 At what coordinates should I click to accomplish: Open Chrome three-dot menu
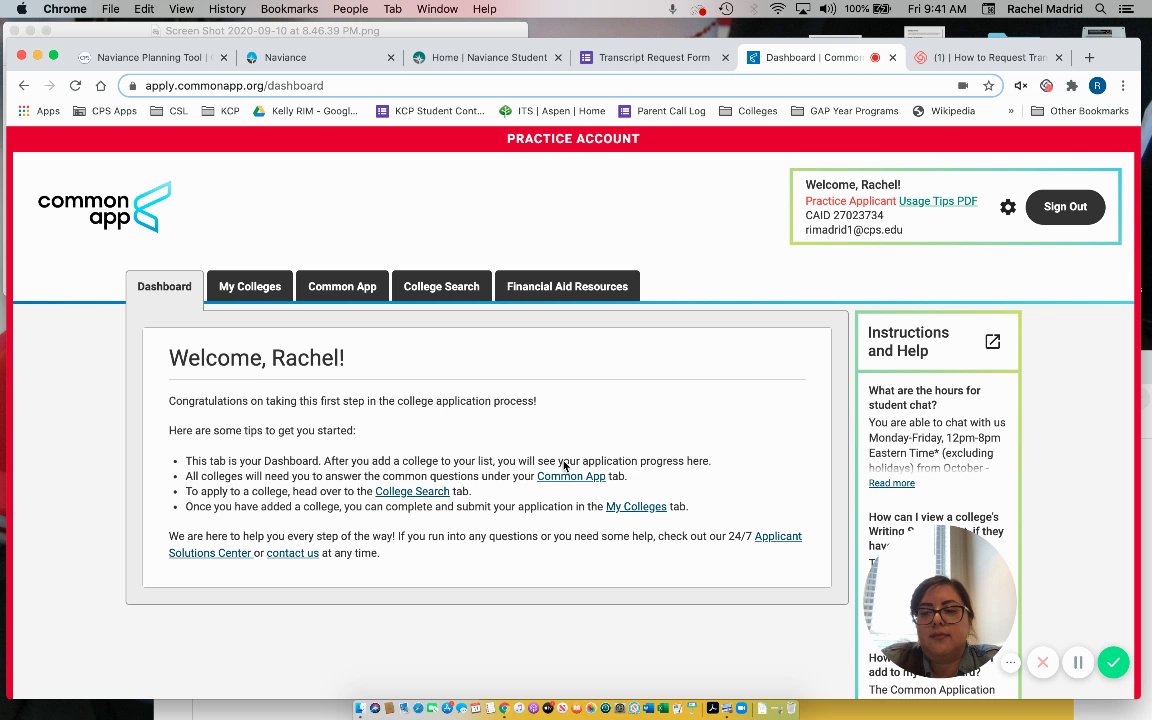pos(1123,86)
